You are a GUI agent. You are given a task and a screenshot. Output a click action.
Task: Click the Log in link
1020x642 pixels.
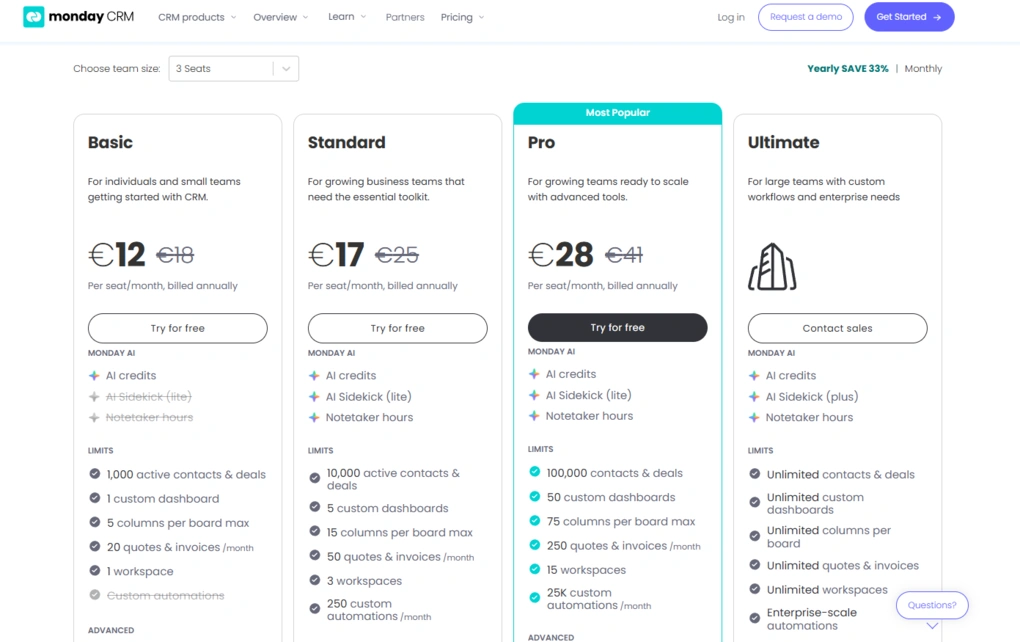pyautogui.click(x=731, y=17)
